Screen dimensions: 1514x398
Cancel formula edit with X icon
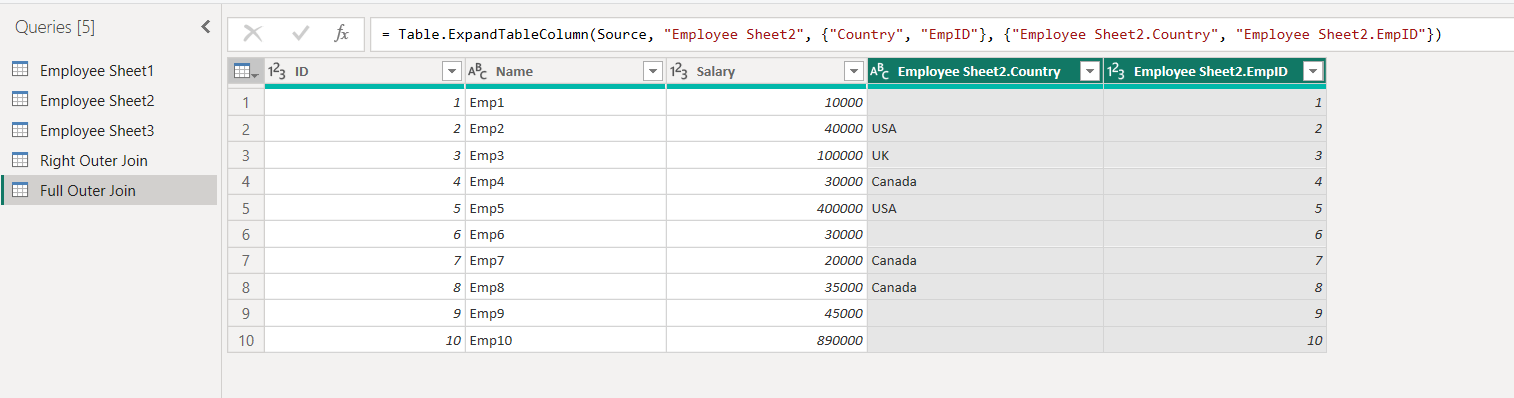click(x=253, y=34)
